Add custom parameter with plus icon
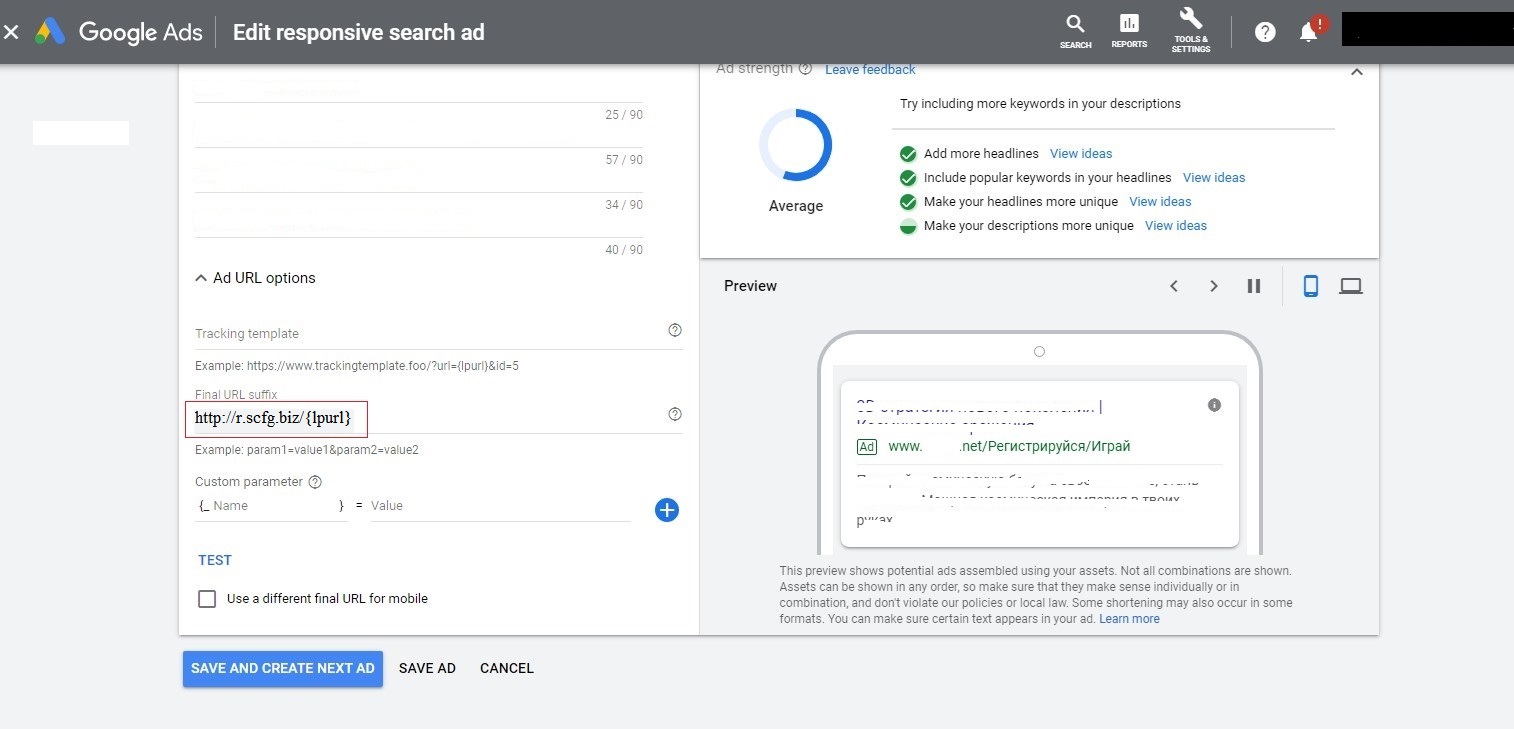 [667, 510]
